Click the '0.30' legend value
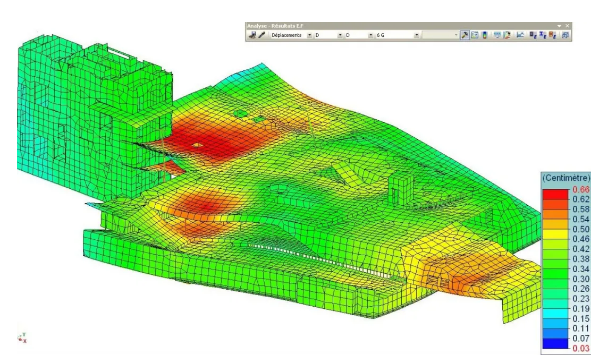This screenshot has height=362, width=616. pos(581,279)
